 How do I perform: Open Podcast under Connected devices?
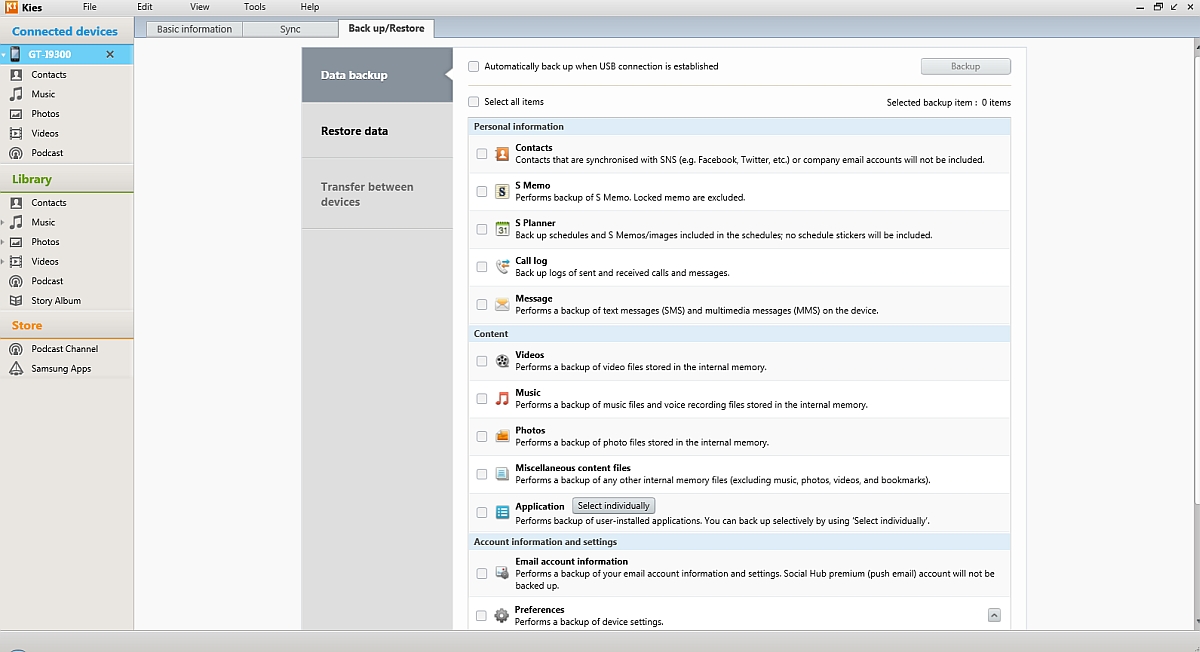click(47, 153)
